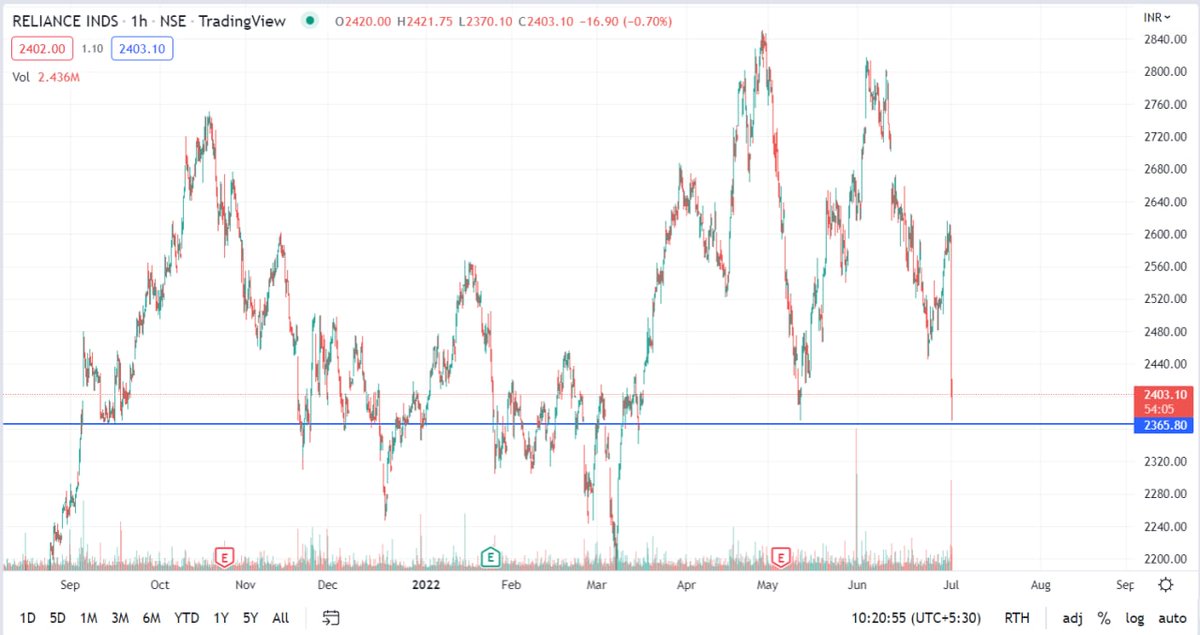Select the 6M time range
Screen dimensions: 1200x635
click(152, 618)
